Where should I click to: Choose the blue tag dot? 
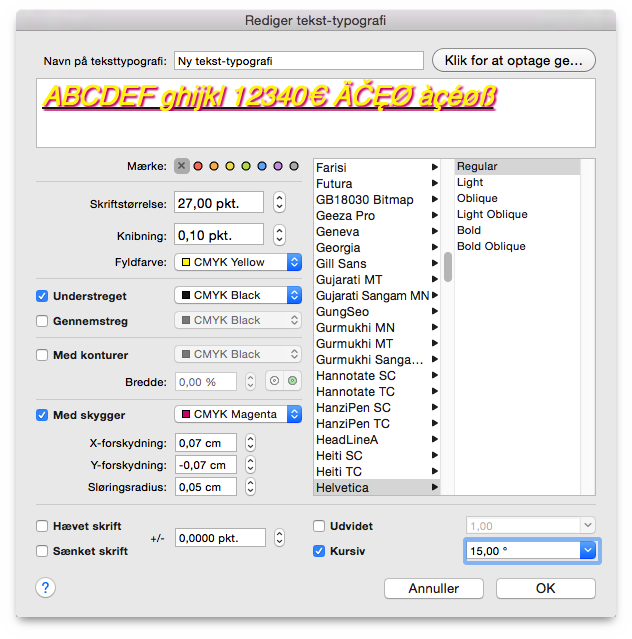[262, 166]
